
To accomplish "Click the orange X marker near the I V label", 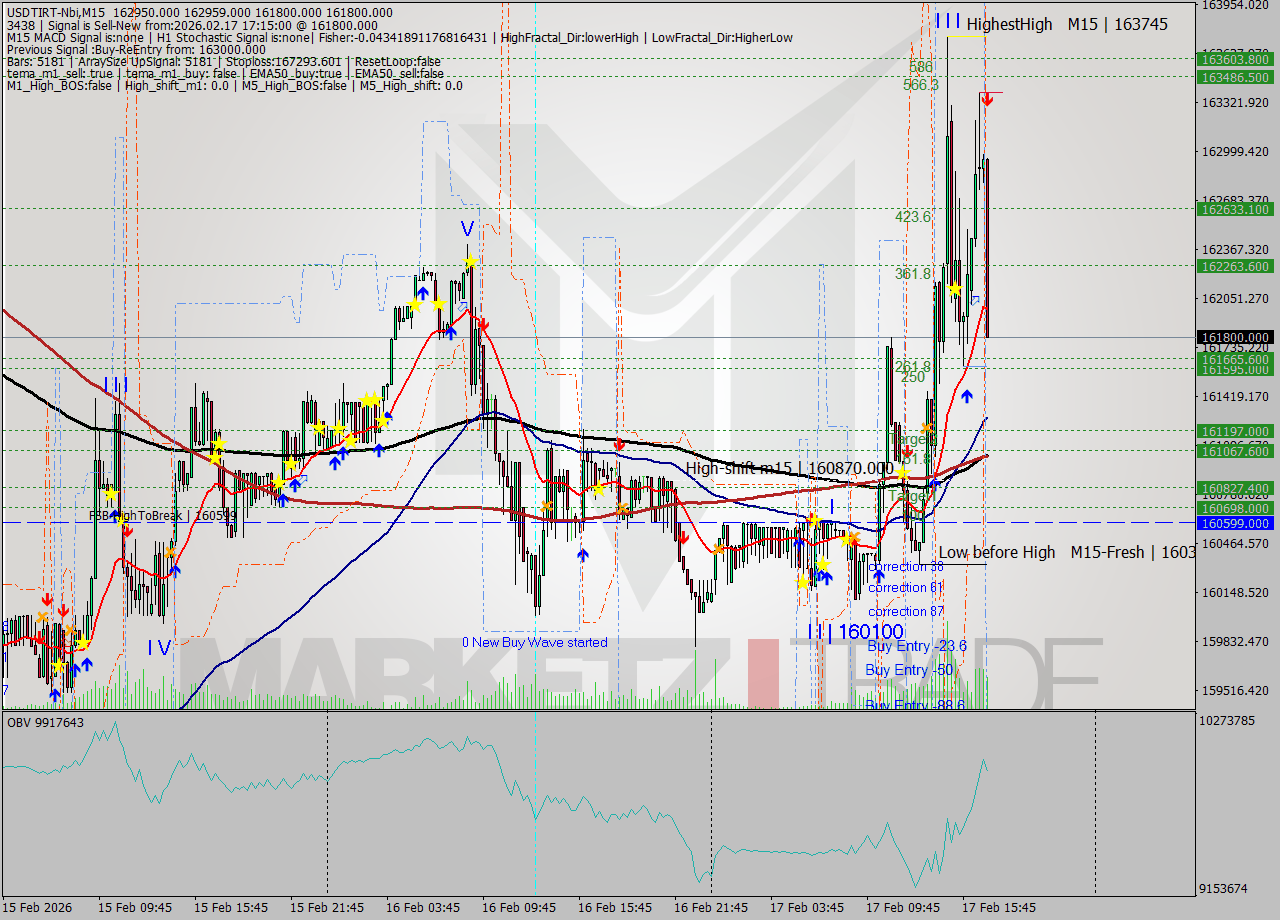I will pos(69,630).
